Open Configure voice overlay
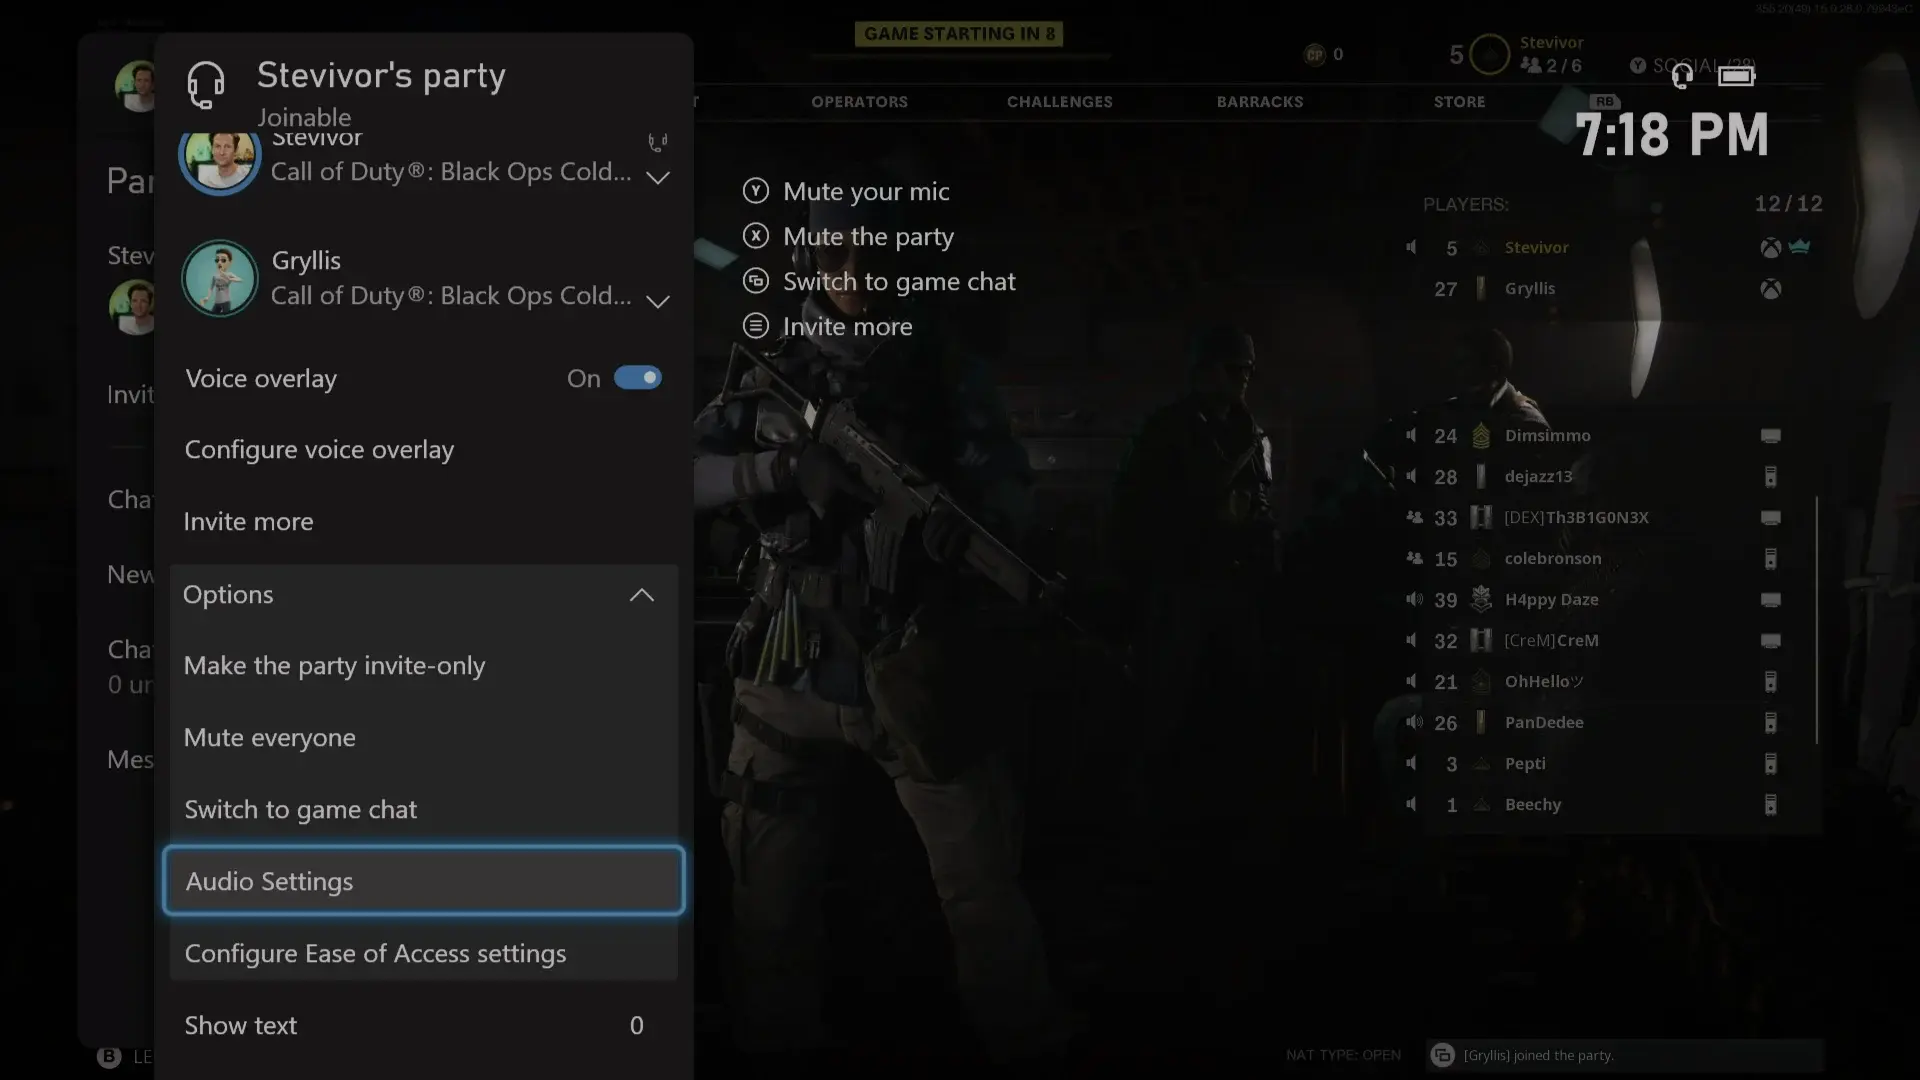The image size is (1920, 1080). pos(319,450)
